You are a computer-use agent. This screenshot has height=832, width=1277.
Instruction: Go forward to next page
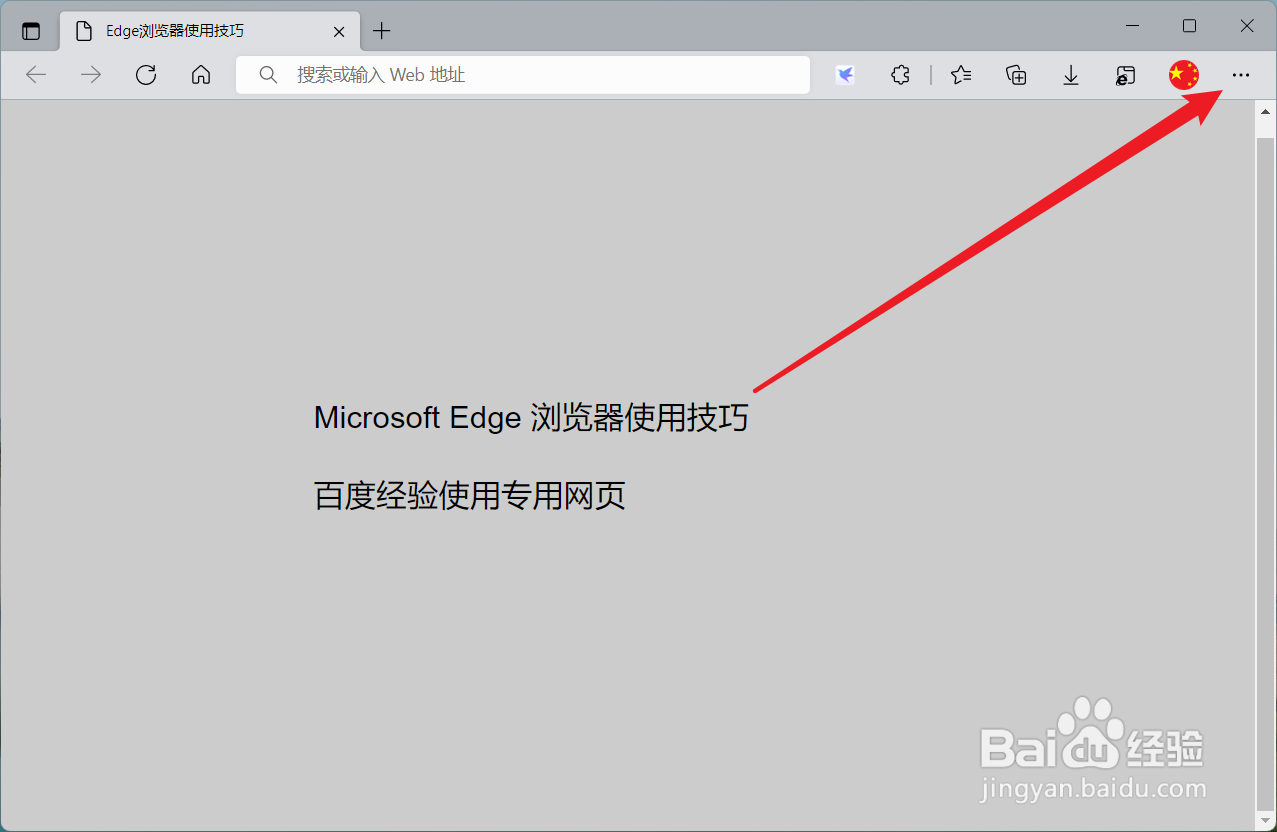point(91,75)
